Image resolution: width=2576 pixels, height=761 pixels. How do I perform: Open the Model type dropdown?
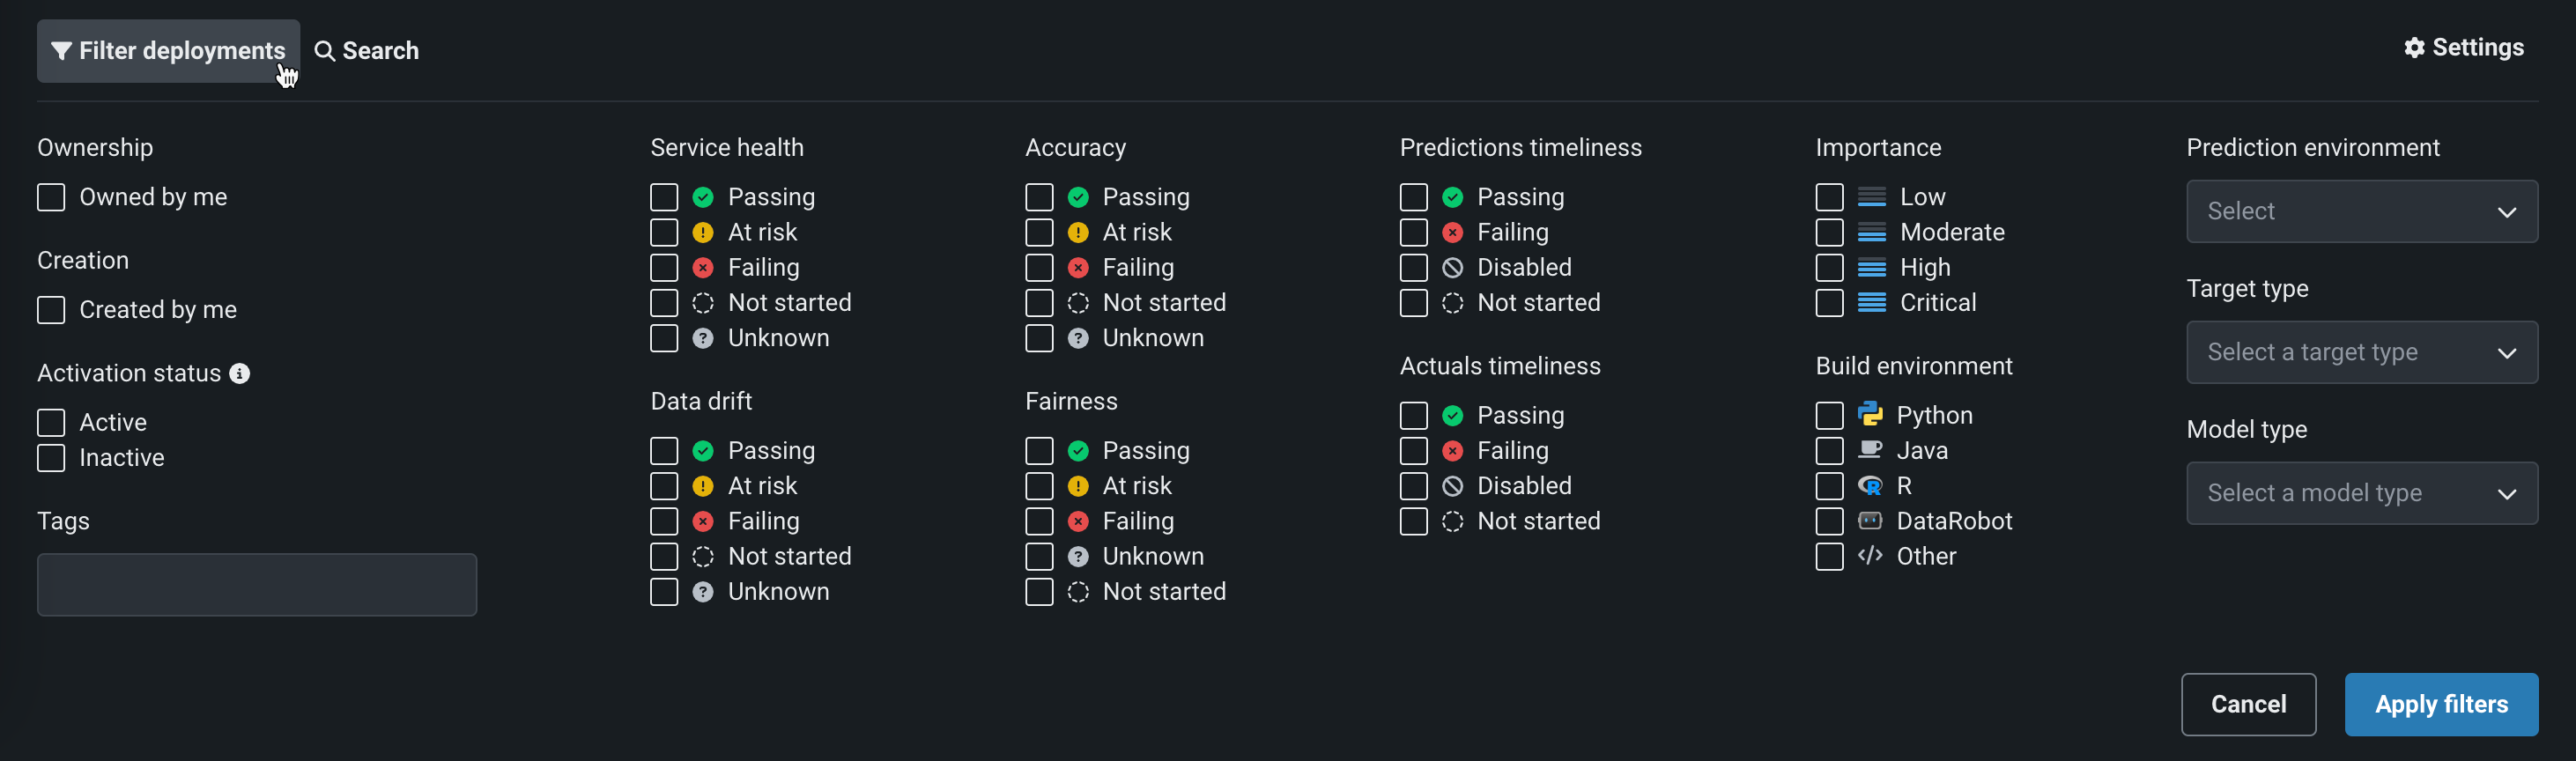pyautogui.click(x=2361, y=493)
